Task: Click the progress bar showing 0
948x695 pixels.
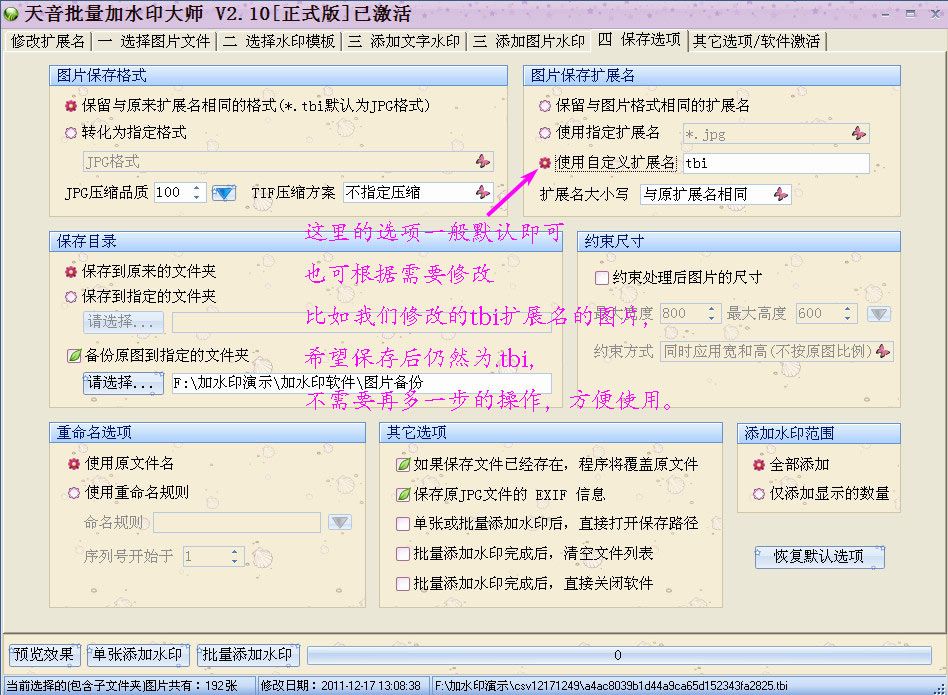Action: 617,655
